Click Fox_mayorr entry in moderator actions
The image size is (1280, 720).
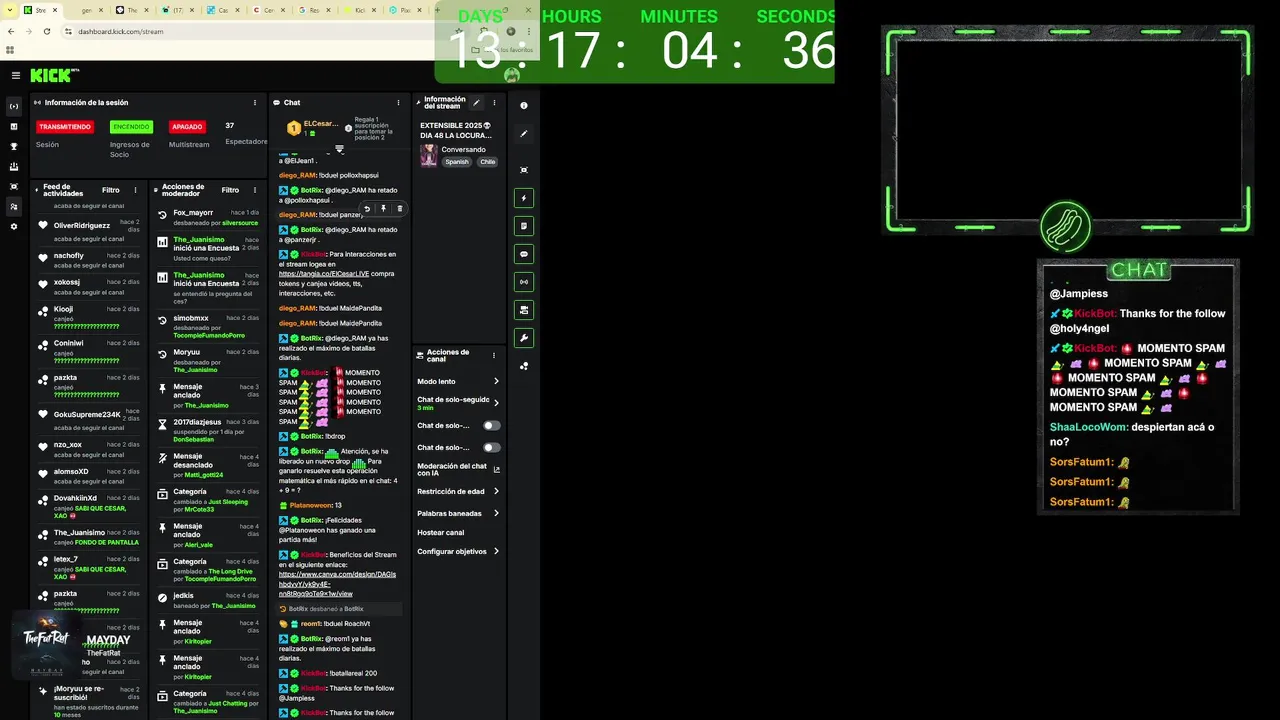pos(193,213)
